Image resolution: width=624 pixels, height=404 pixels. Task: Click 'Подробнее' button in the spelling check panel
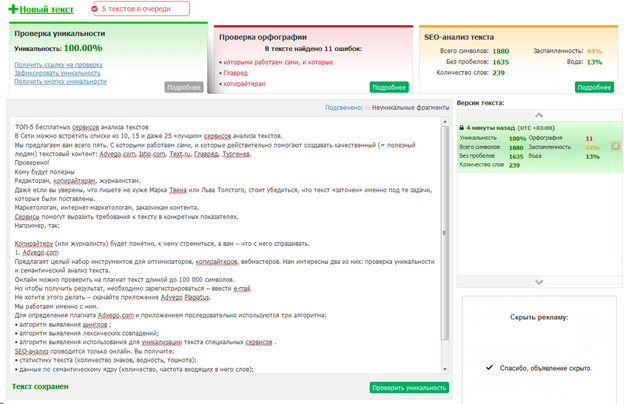pyautogui.click(x=389, y=87)
